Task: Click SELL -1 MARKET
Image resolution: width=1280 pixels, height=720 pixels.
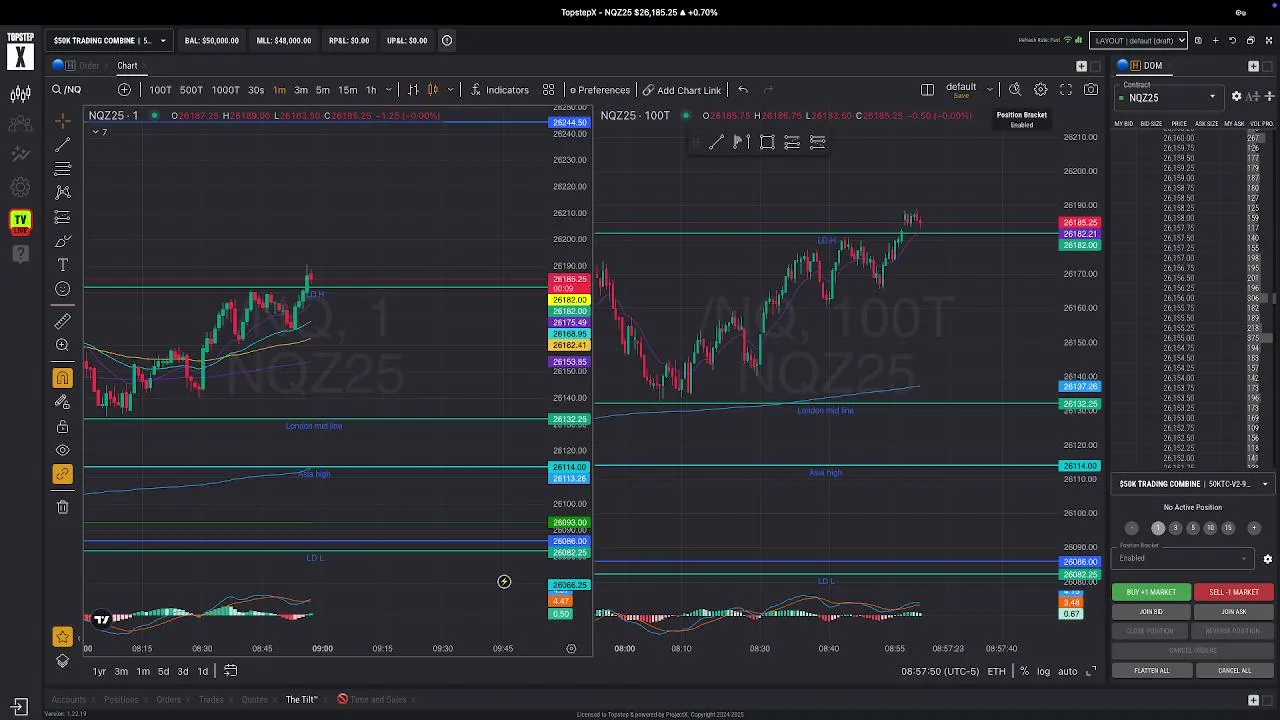Action: coord(1234,592)
